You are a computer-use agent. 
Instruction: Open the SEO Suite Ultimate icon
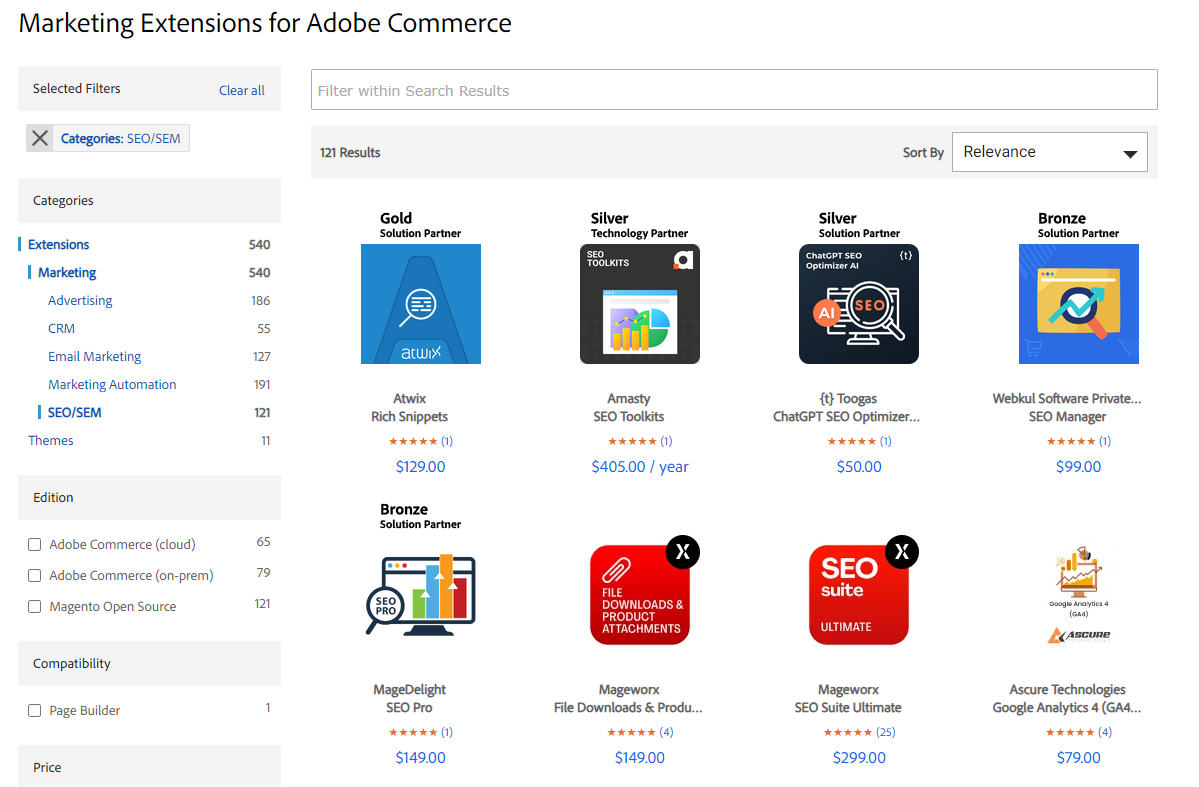click(x=859, y=595)
